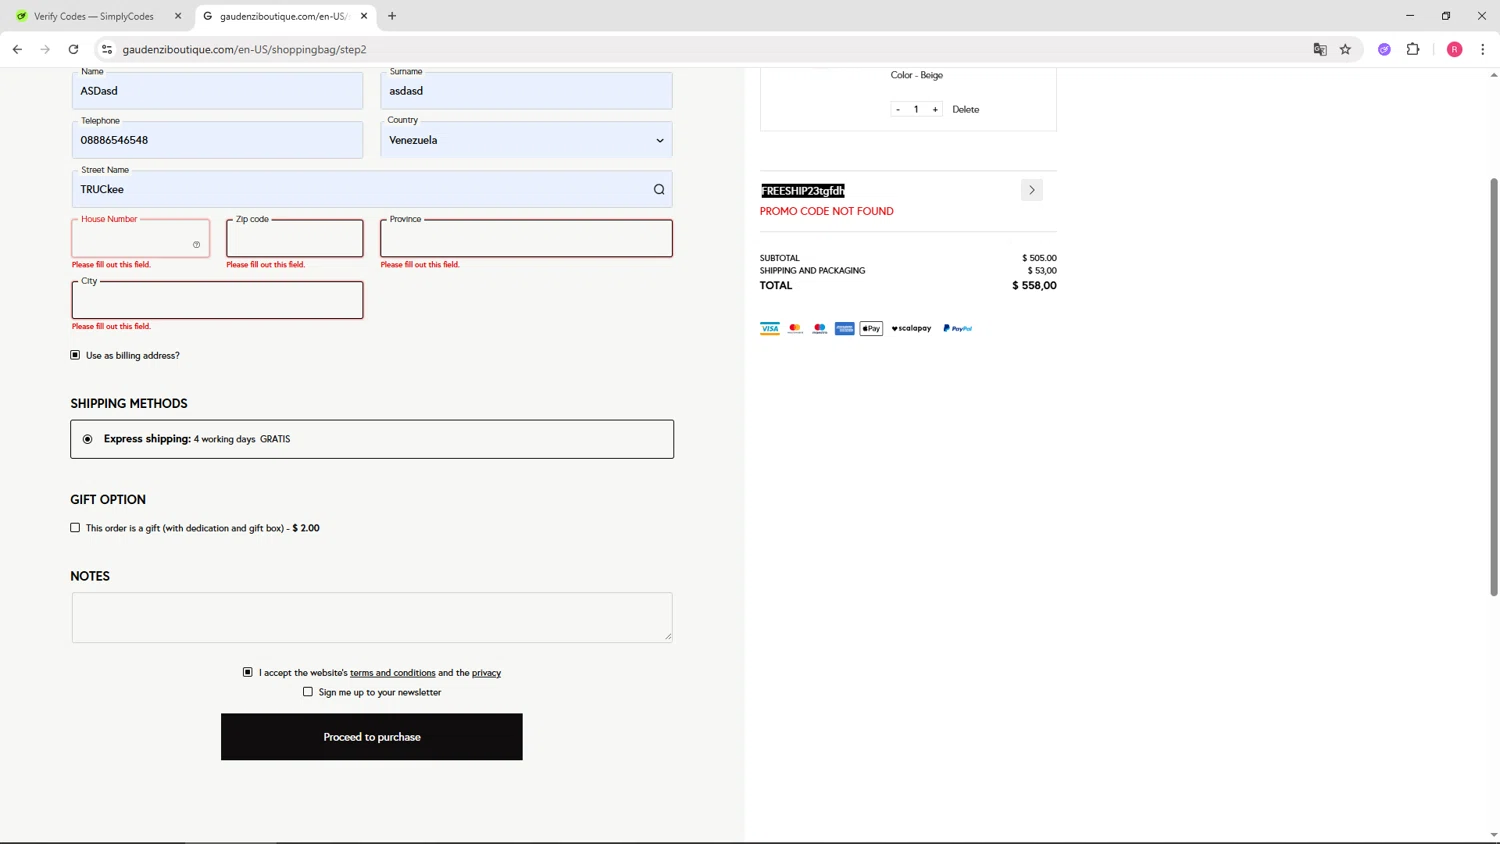Image resolution: width=1500 pixels, height=844 pixels.
Task: Click the SHIPPING METHODS heading
Action: [x=129, y=403]
